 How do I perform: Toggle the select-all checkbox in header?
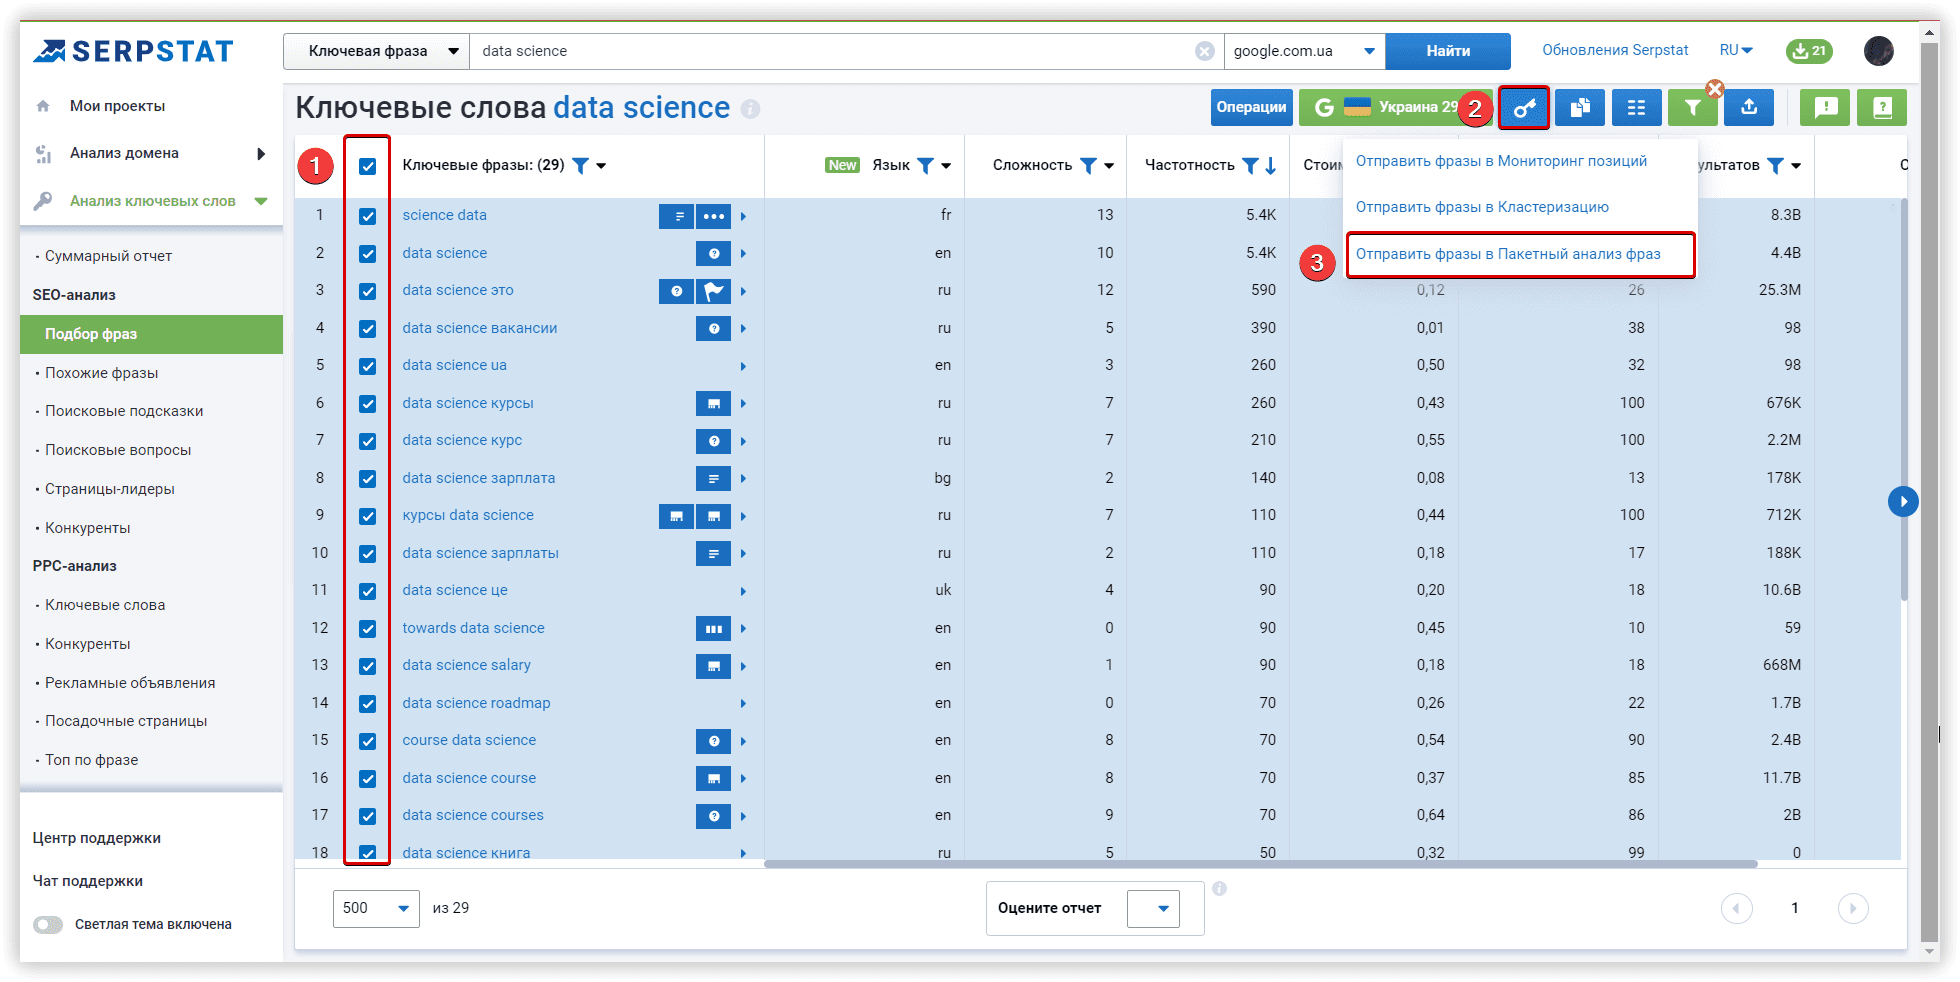coord(368,166)
